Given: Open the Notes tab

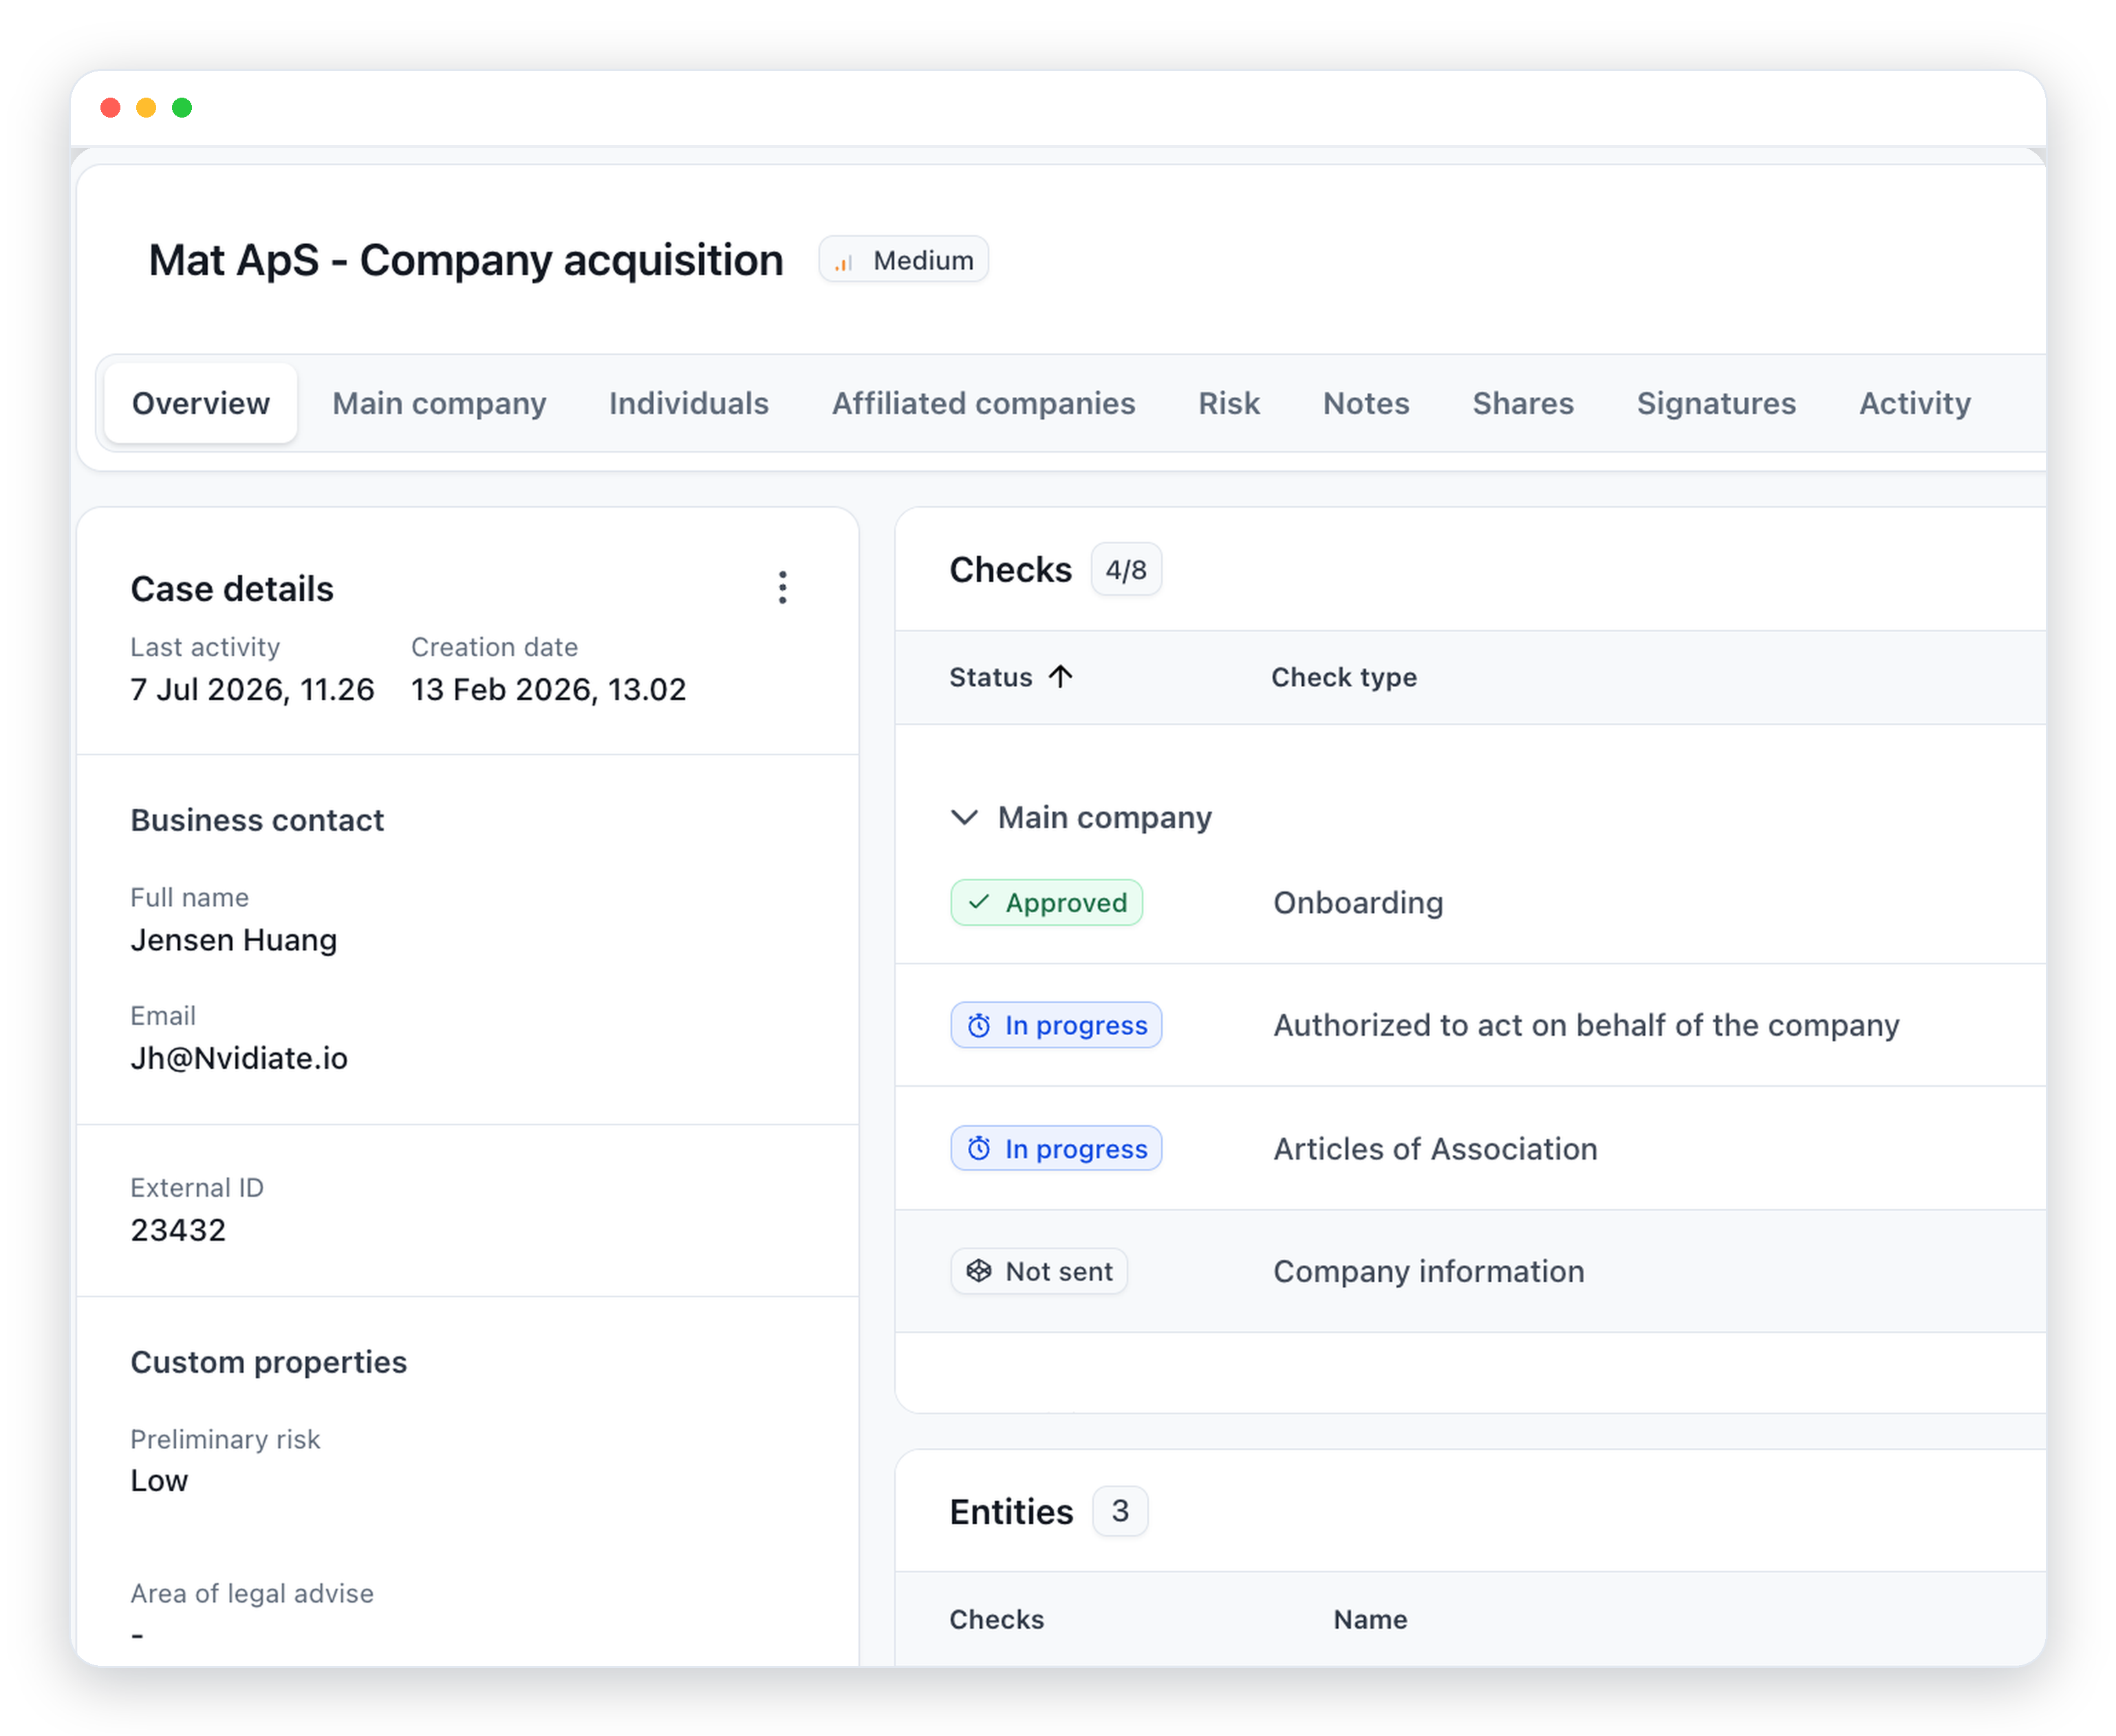Looking at the screenshot, I should tap(1366, 403).
